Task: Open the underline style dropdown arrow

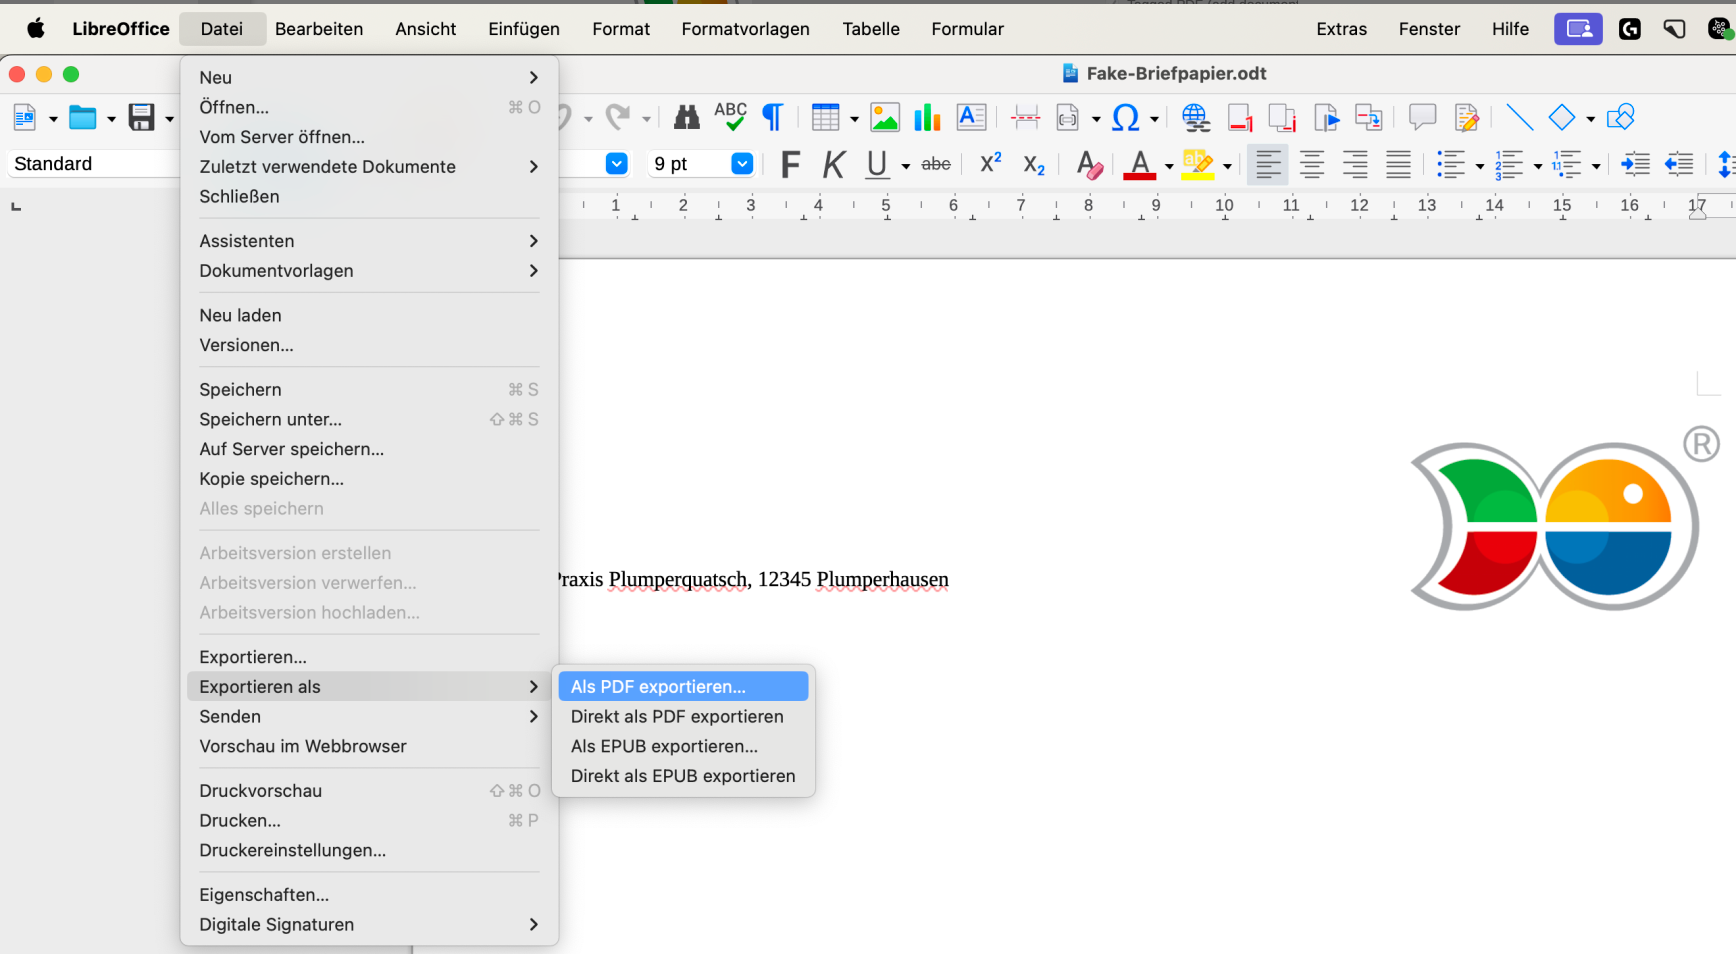Action: [906, 166]
